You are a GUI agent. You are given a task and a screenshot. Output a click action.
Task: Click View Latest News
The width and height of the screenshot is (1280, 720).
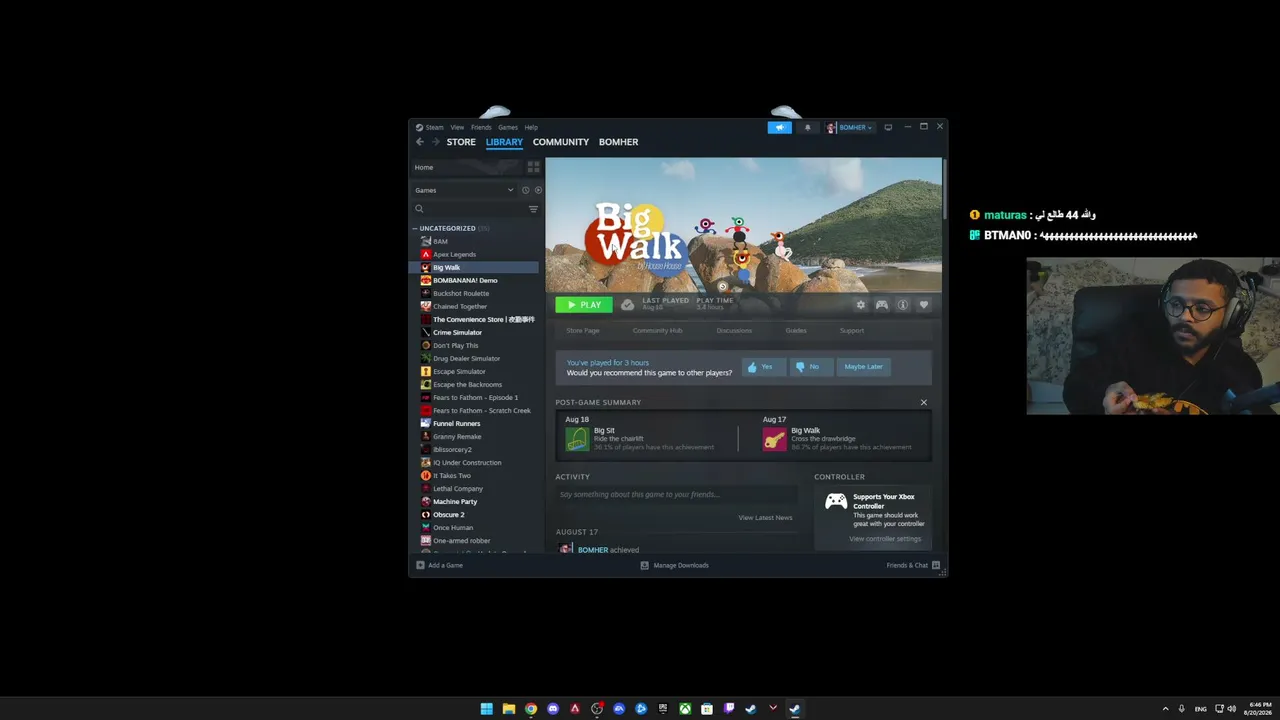765,517
